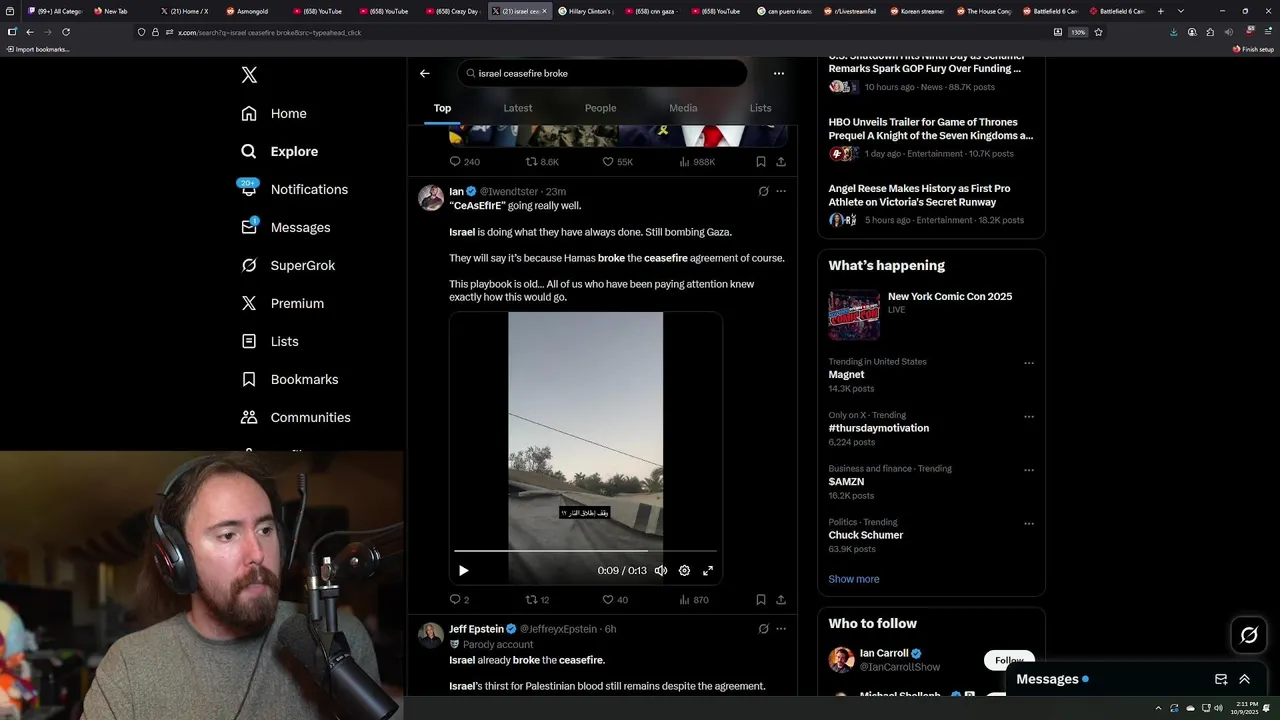Open Jeff Epstein's profile name link
Viewport: 1280px width, 720px height.
(476, 629)
